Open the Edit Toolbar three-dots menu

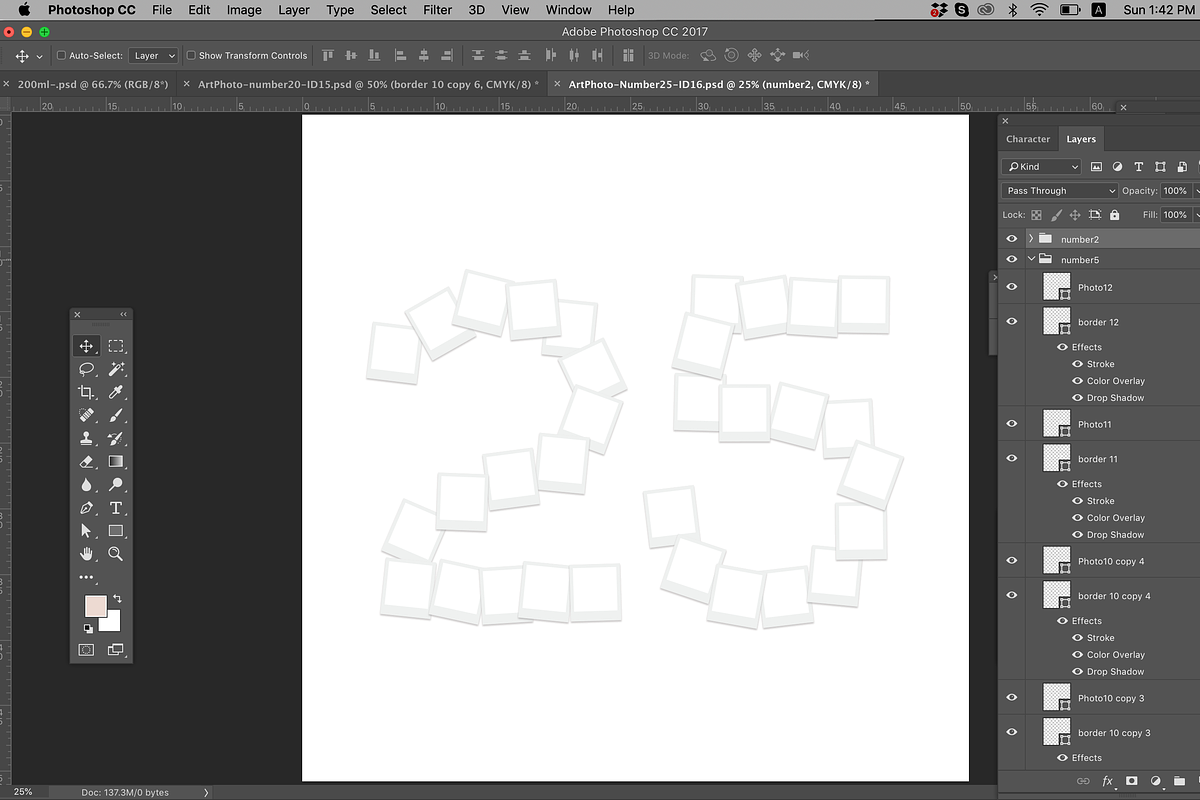pyautogui.click(x=86, y=577)
